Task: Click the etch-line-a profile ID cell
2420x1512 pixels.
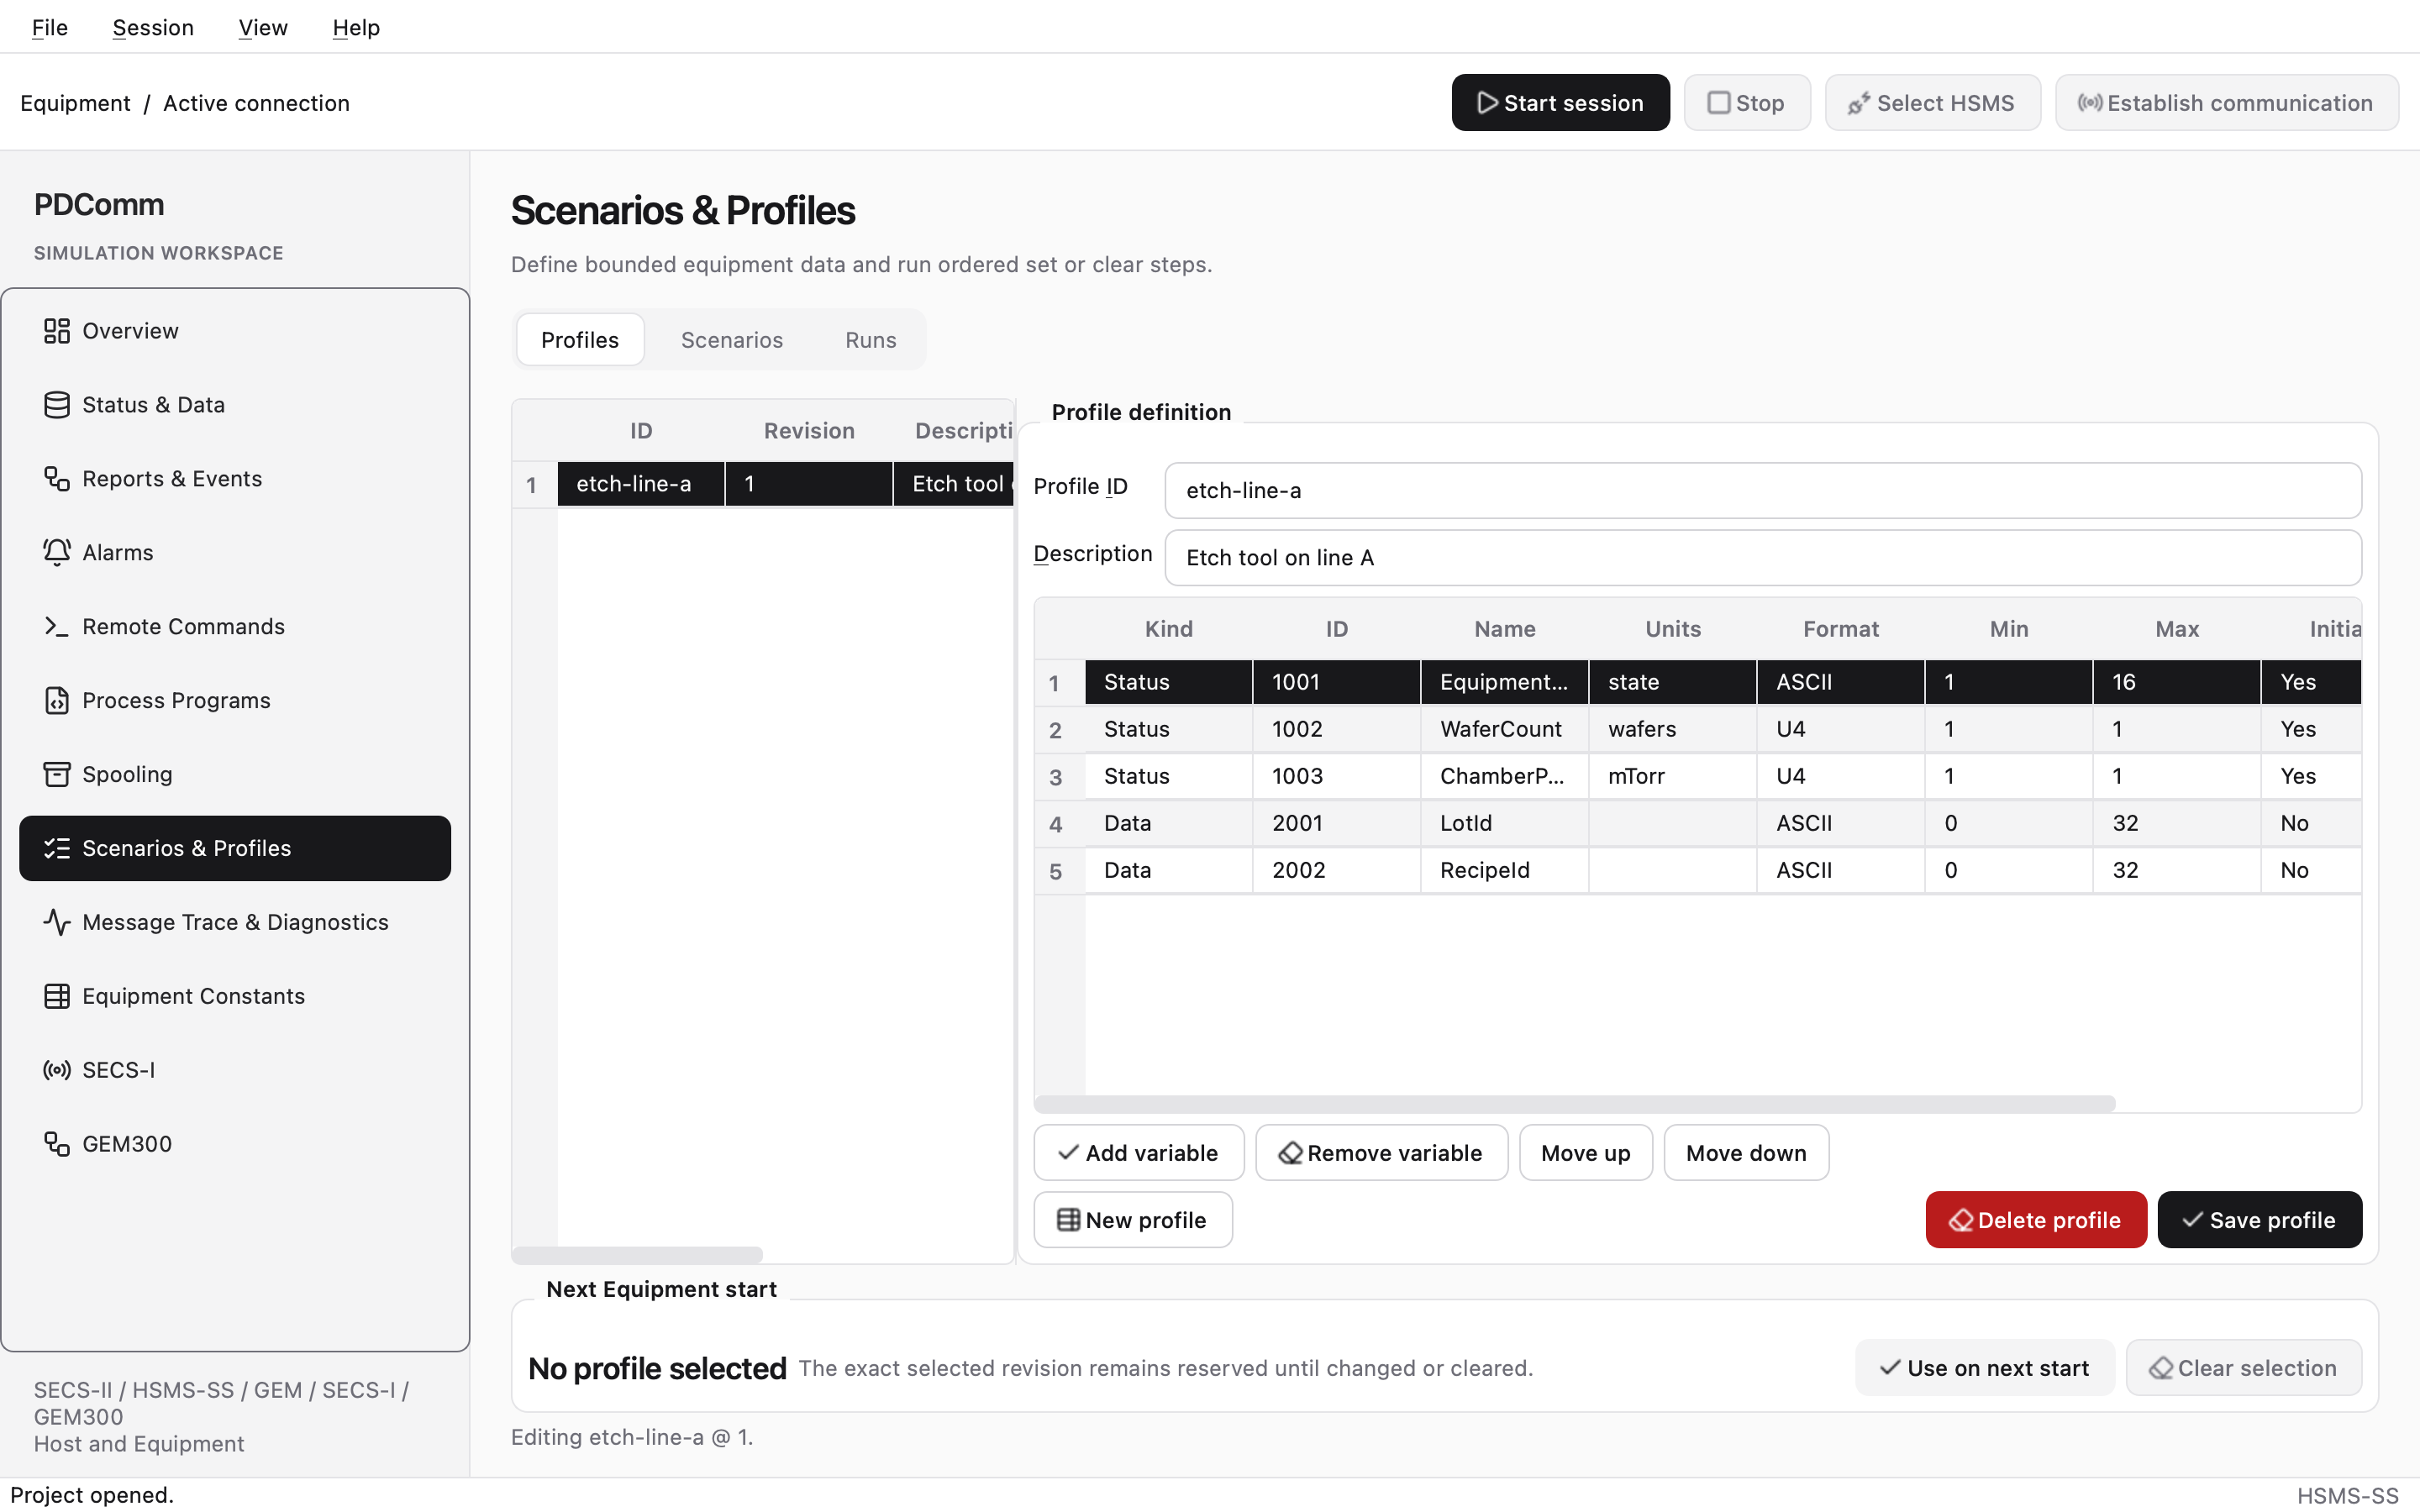Action: 641,484
